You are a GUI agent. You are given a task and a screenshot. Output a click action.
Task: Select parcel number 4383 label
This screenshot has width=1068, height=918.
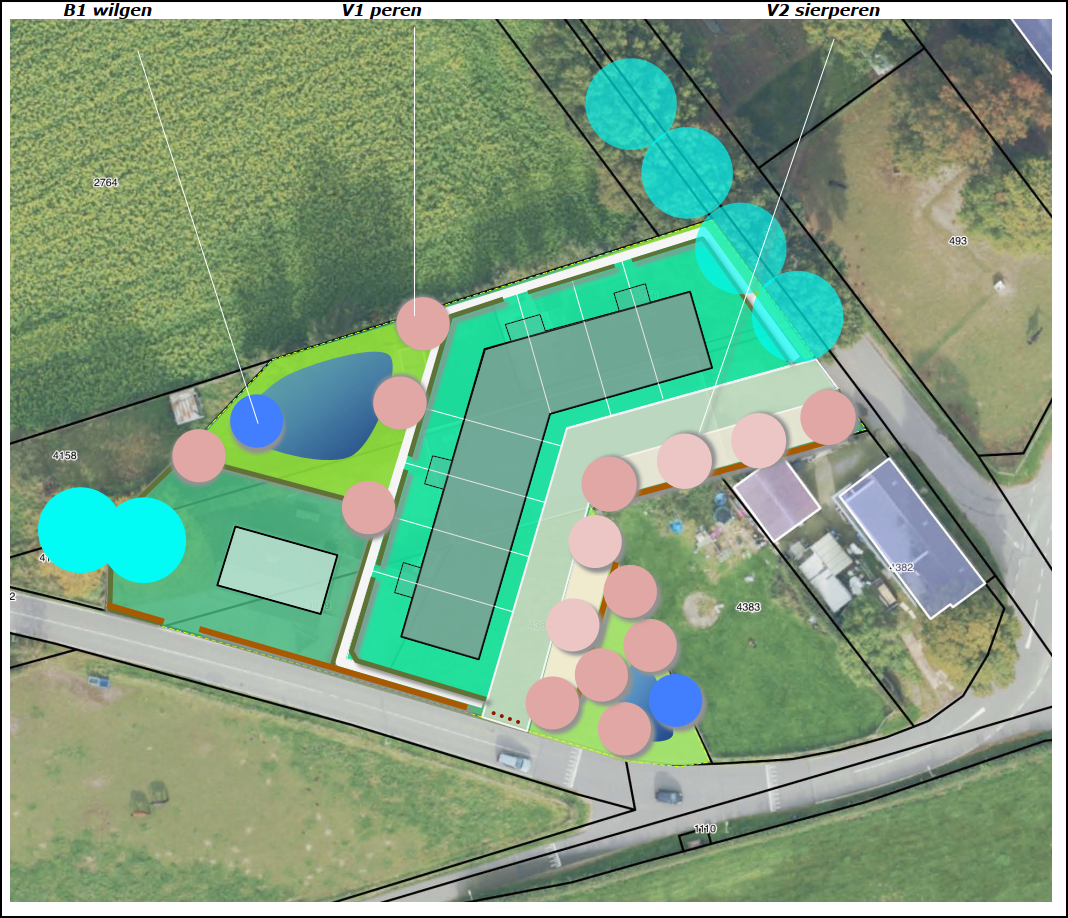748,607
